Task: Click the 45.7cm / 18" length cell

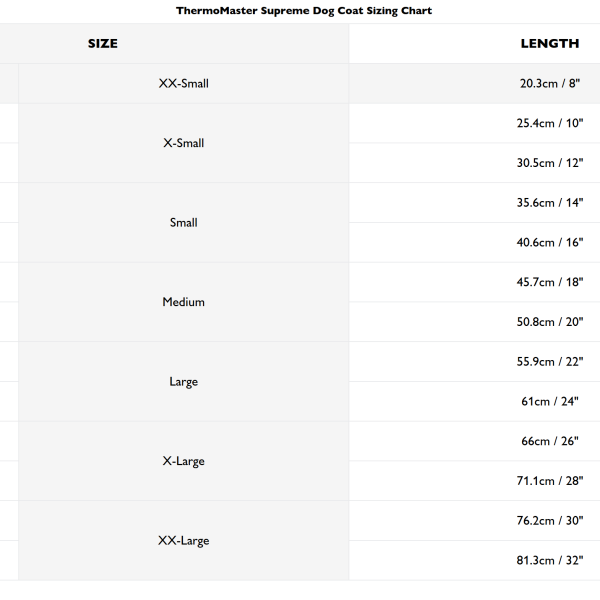Action: [549, 282]
